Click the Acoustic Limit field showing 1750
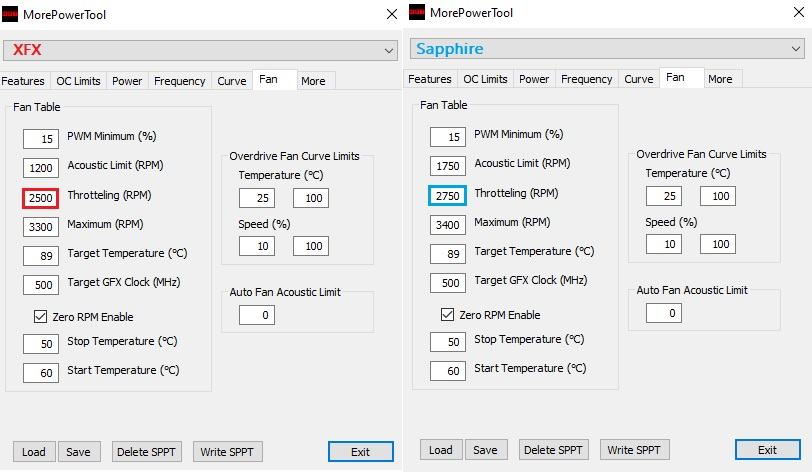This screenshot has height=472, width=812. tap(448, 166)
